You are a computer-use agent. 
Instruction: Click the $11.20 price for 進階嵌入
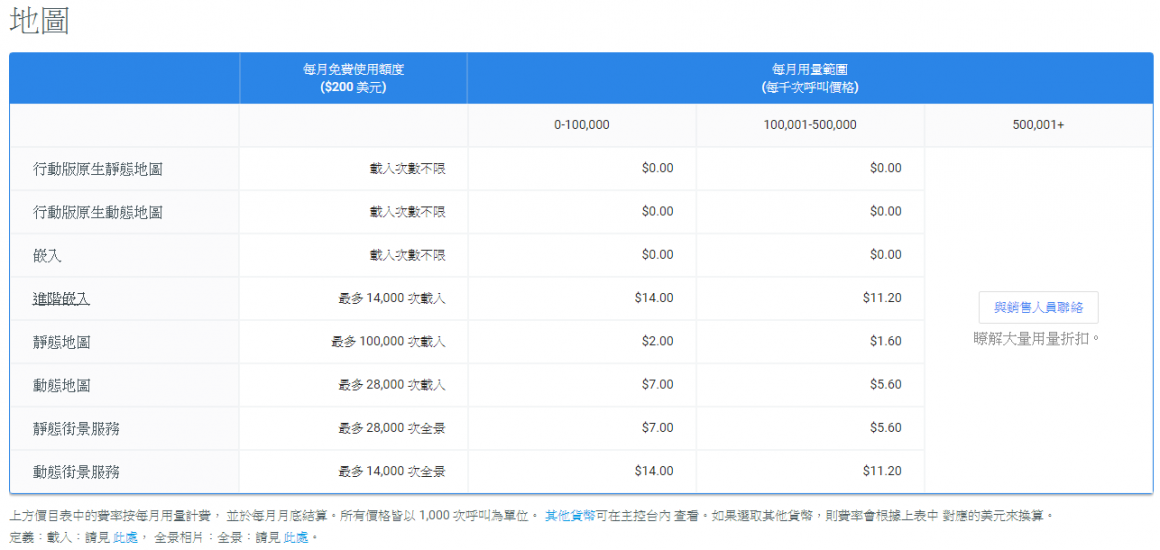[x=883, y=298]
